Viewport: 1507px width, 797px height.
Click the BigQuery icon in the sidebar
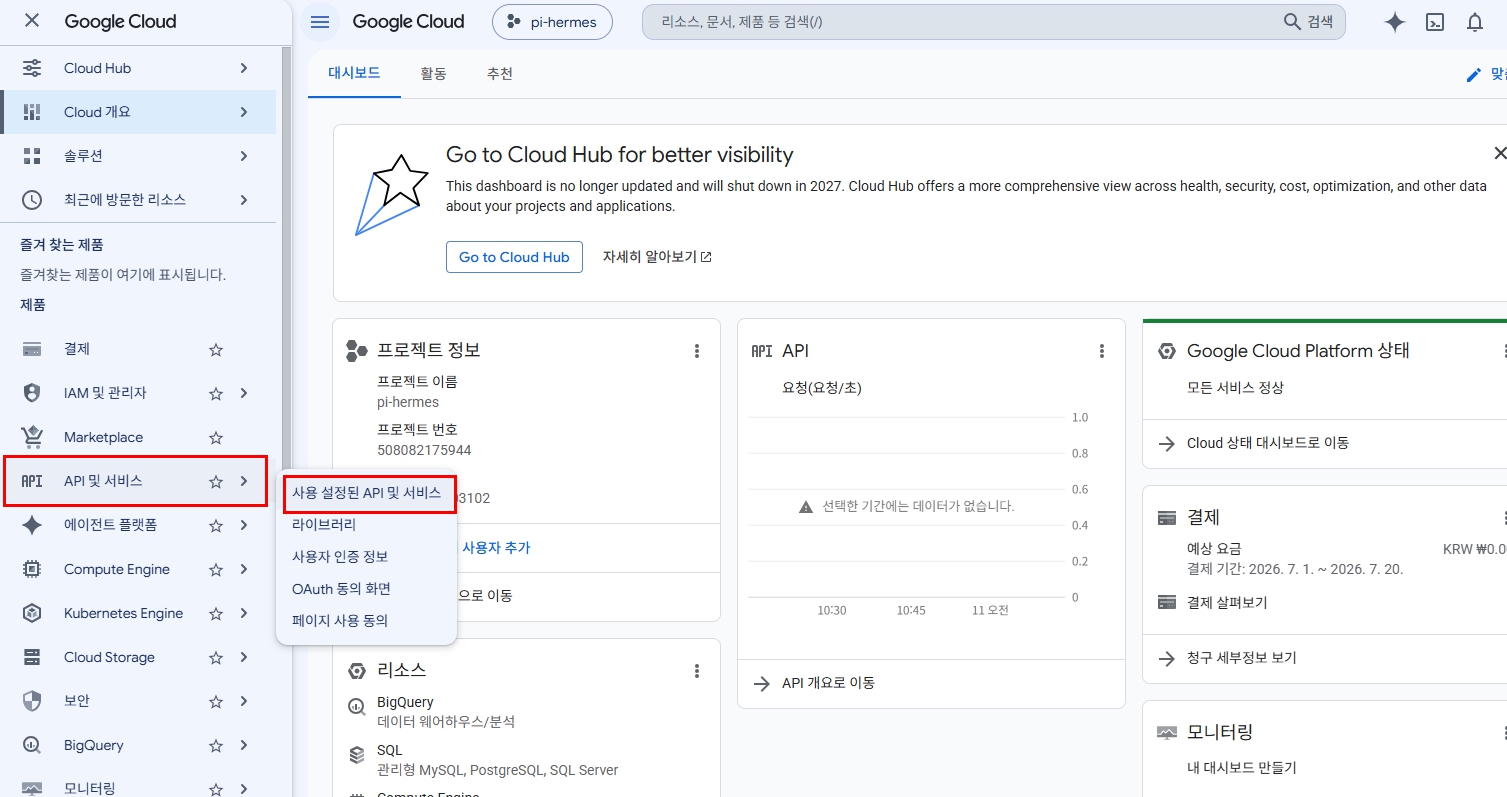32,745
